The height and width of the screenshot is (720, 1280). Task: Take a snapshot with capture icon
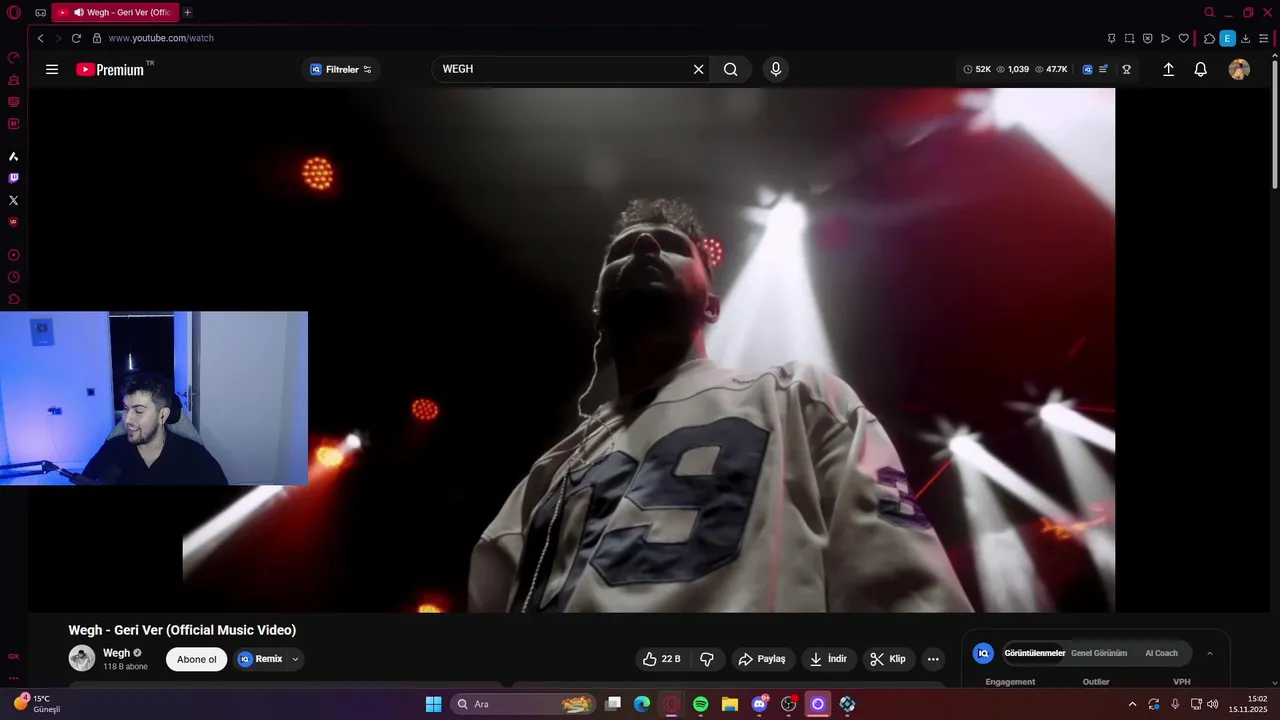click(x=1129, y=38)
